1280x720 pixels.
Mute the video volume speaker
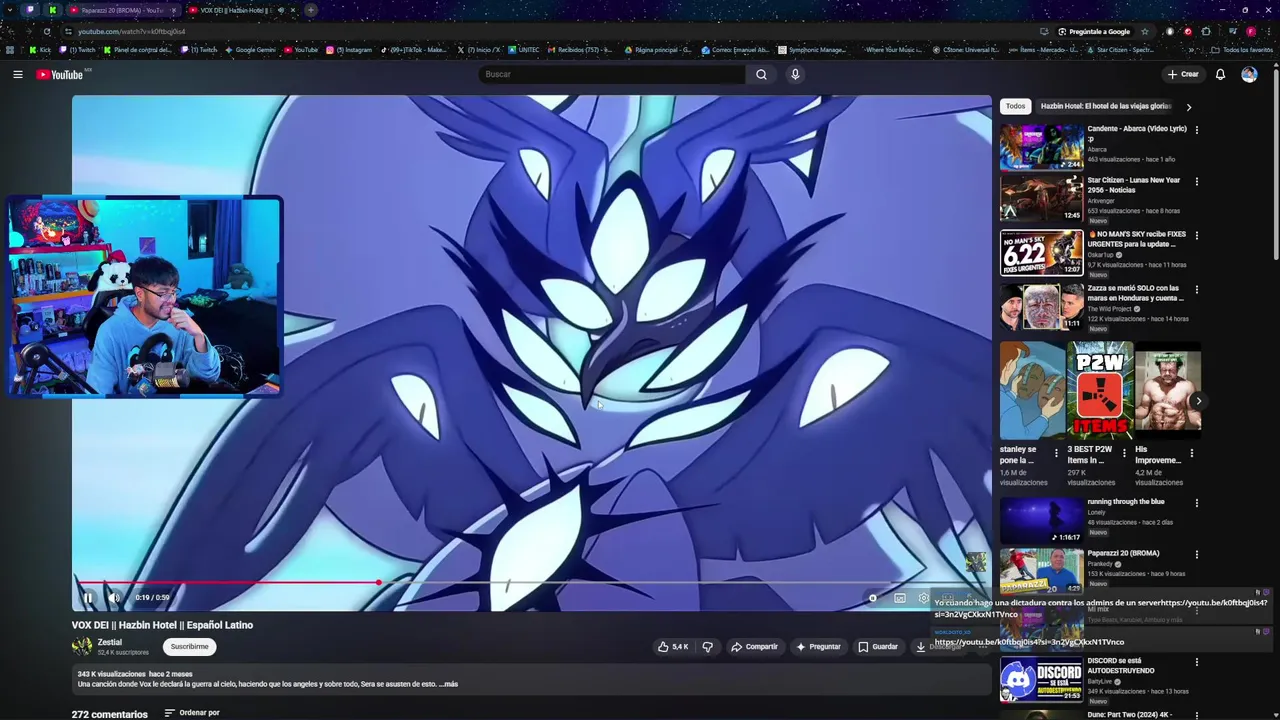[x=114, y=598]
